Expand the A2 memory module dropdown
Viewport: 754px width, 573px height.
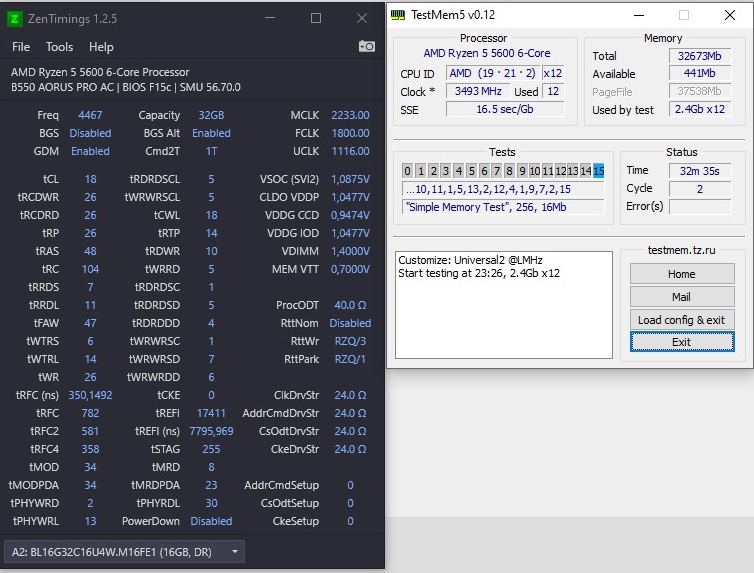point(124,552)
